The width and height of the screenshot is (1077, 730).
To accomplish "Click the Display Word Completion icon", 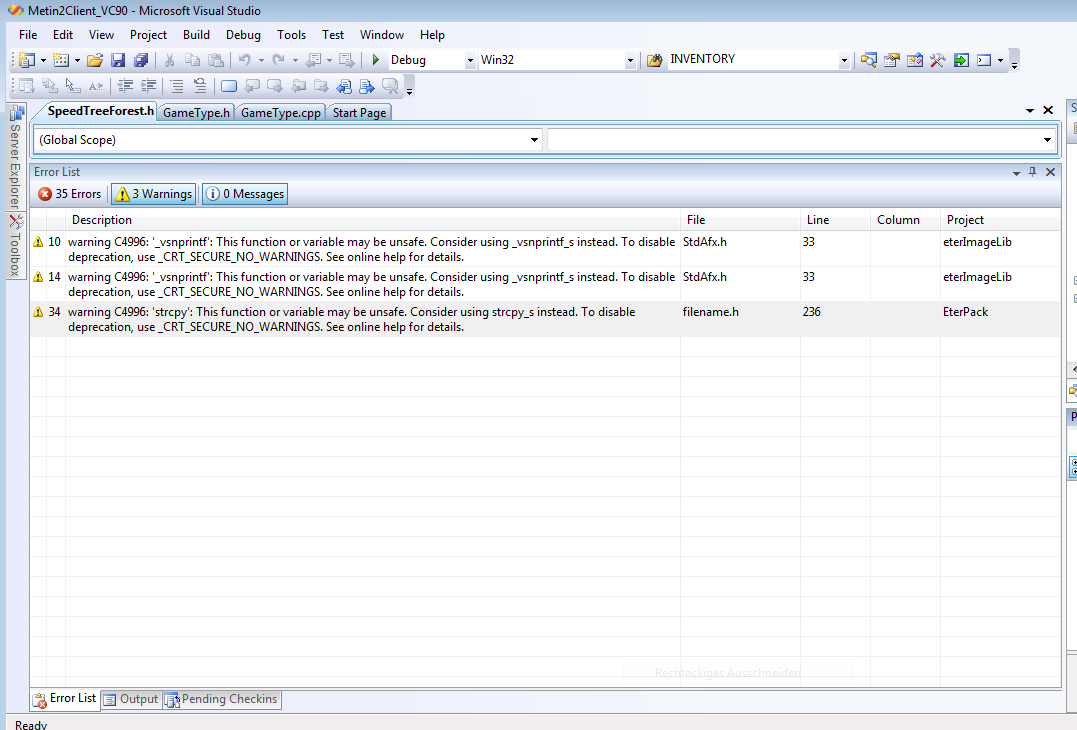I will coord(96,86).
